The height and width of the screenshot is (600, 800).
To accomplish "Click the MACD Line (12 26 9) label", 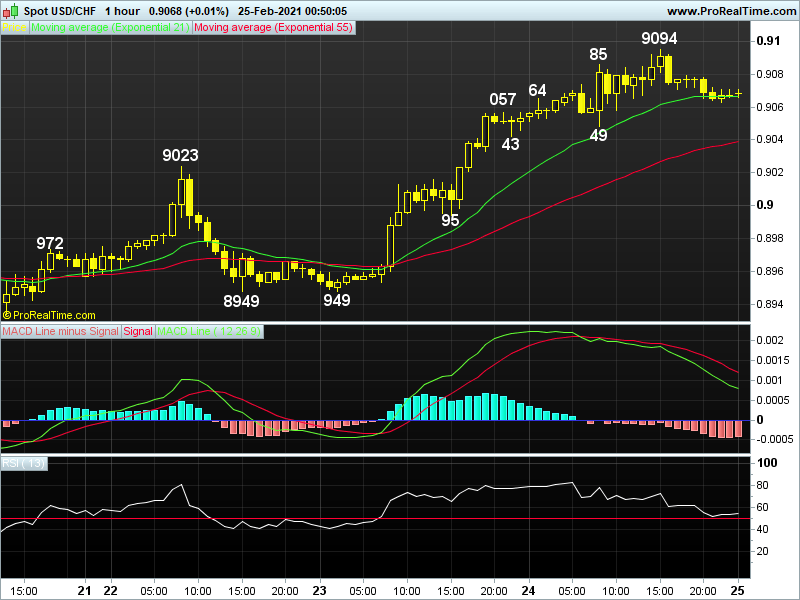I will pyautogui.click(x=209, y=331).
